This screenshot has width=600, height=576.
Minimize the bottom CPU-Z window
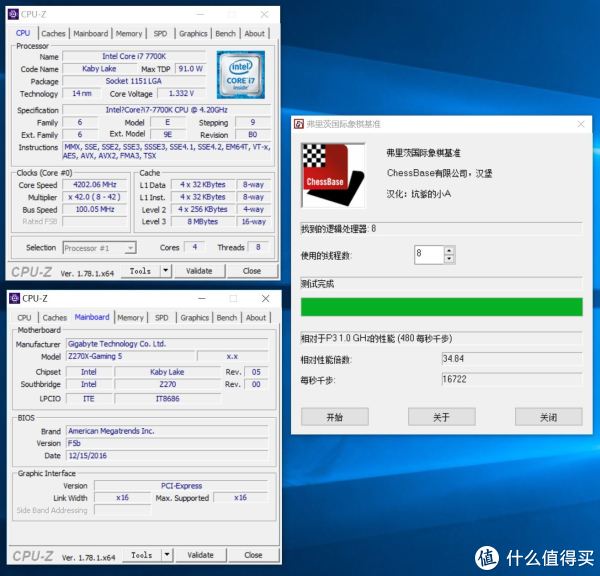[x=202, y=299]
